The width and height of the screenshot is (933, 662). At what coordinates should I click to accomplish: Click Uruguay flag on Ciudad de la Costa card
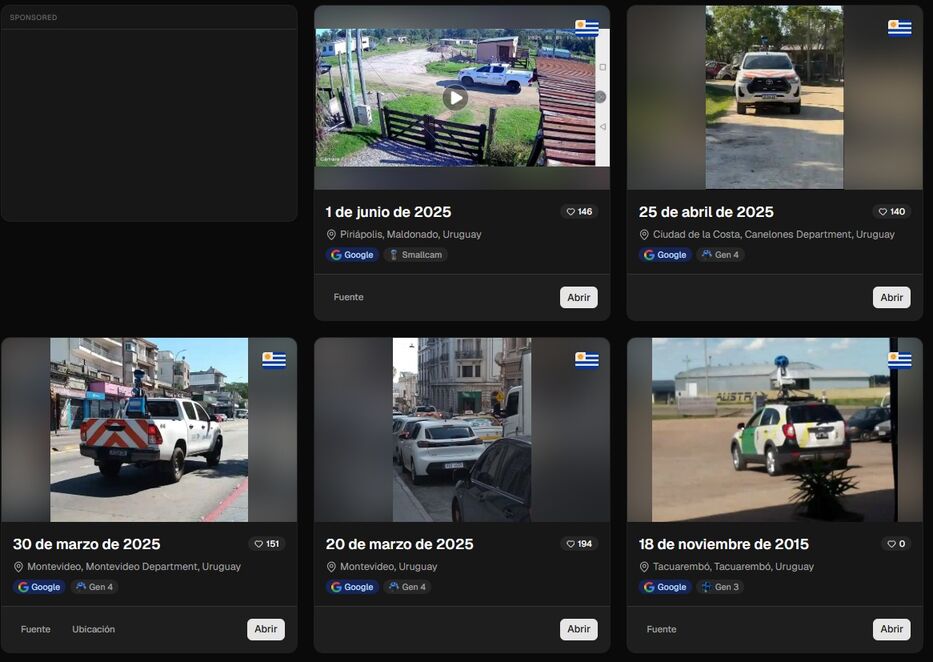tap(900, 28)
